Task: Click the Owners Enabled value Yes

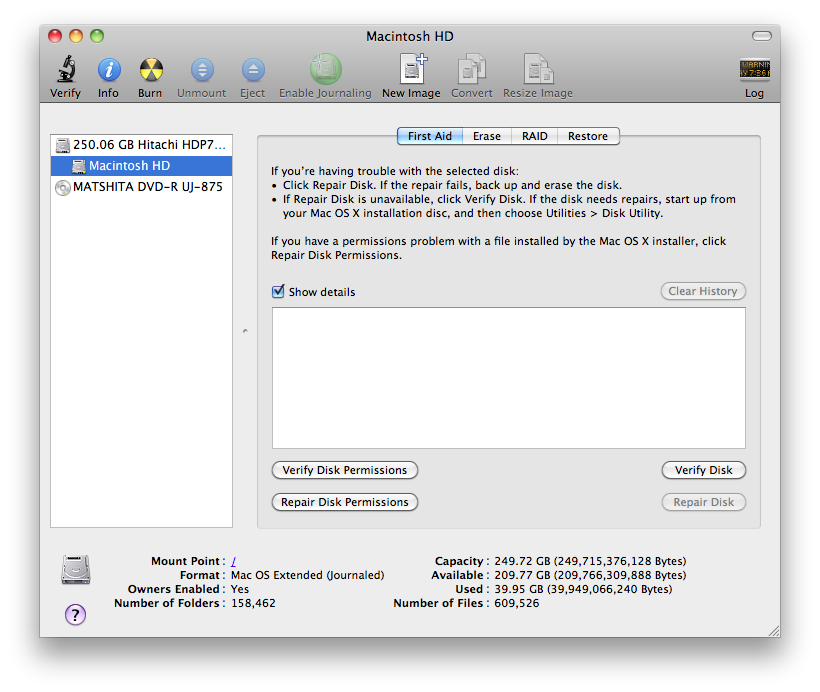Action: click(x=240, y=589)
